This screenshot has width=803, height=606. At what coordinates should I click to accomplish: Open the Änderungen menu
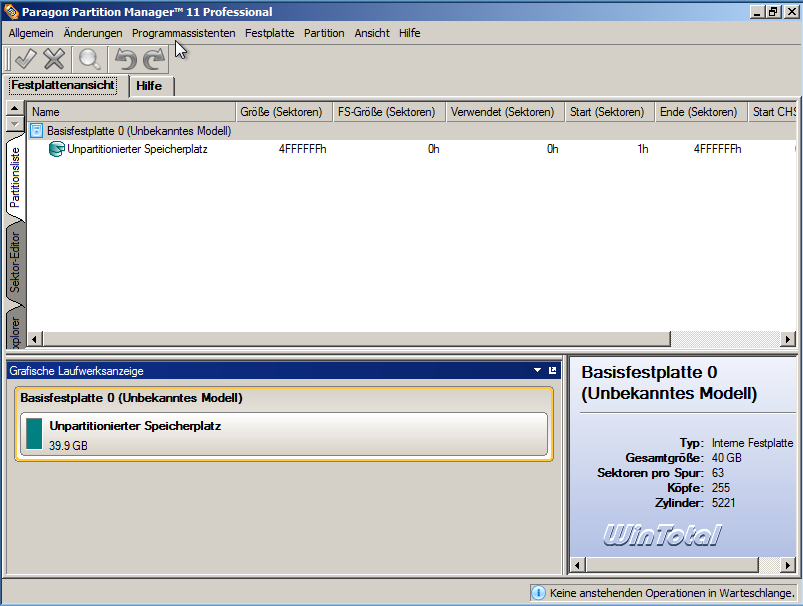click(x=93, y=33)
